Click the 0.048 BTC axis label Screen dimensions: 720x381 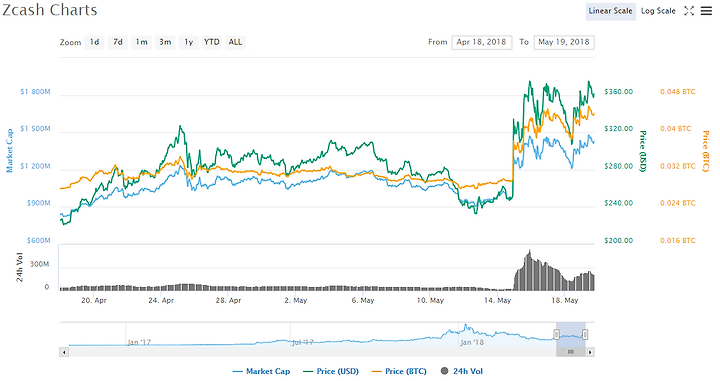click(678, 92)
